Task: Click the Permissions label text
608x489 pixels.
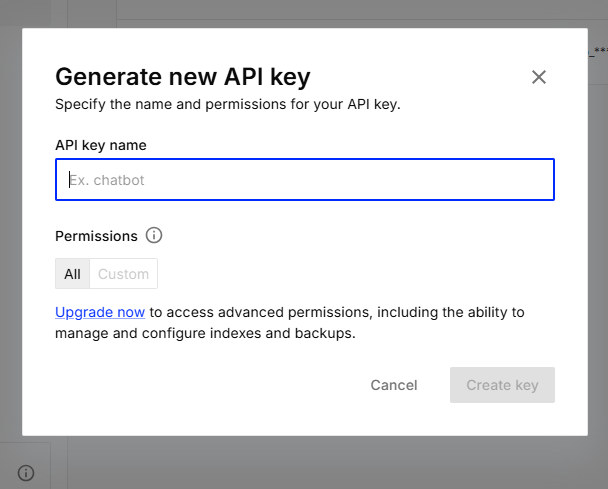Action: [96, 236]
